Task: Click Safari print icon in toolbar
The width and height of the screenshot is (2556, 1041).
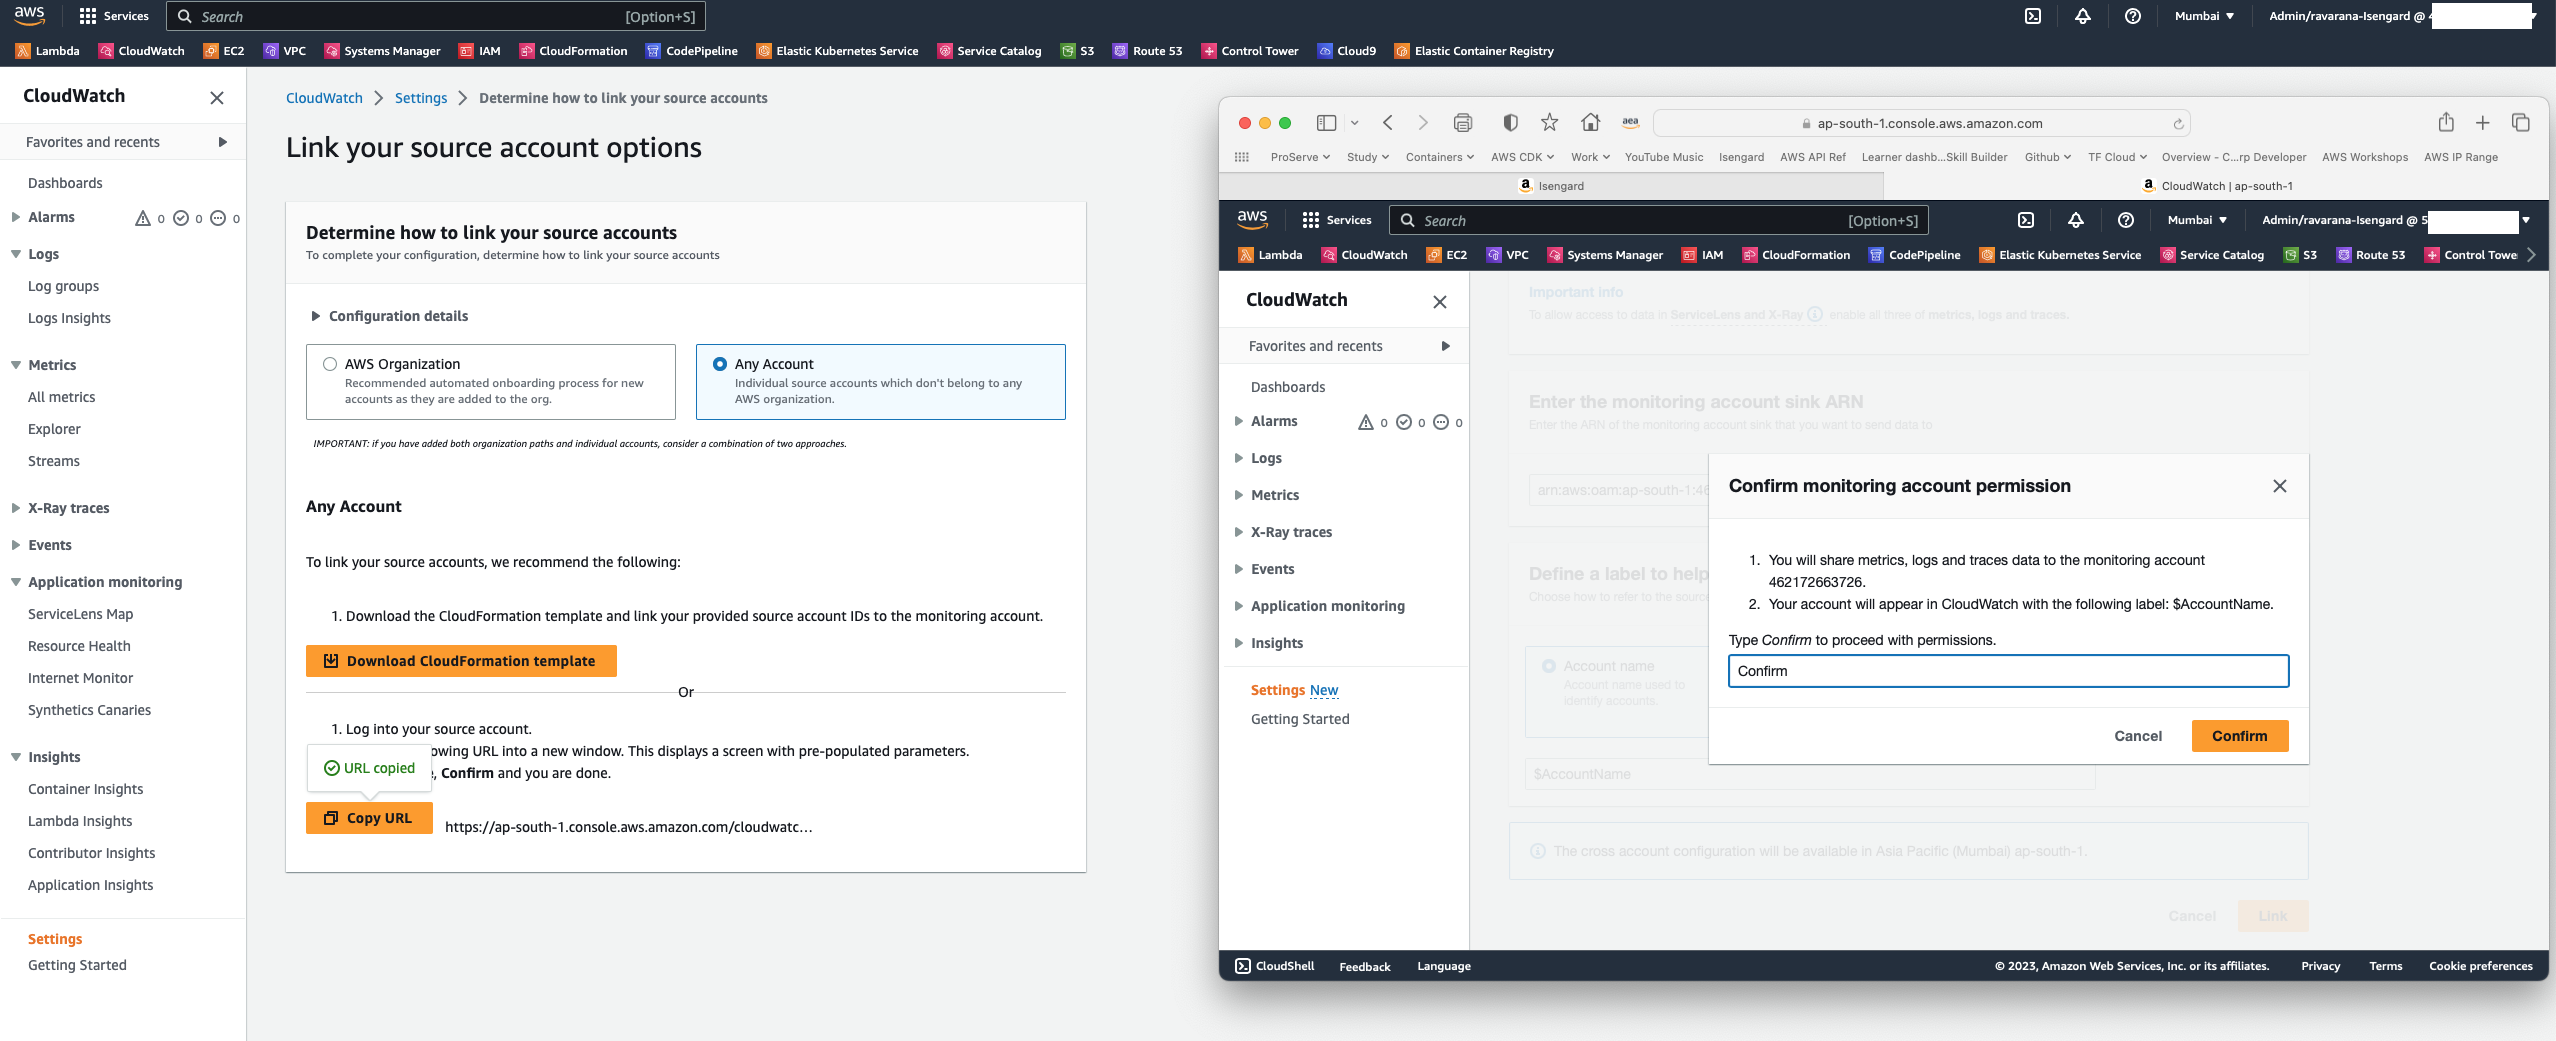Action: tap(1463, 123)
